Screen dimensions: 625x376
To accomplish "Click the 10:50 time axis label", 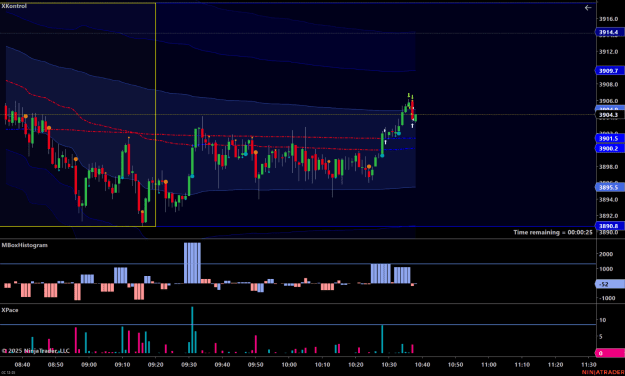I will pyautogui.click(x=456, y=364).
